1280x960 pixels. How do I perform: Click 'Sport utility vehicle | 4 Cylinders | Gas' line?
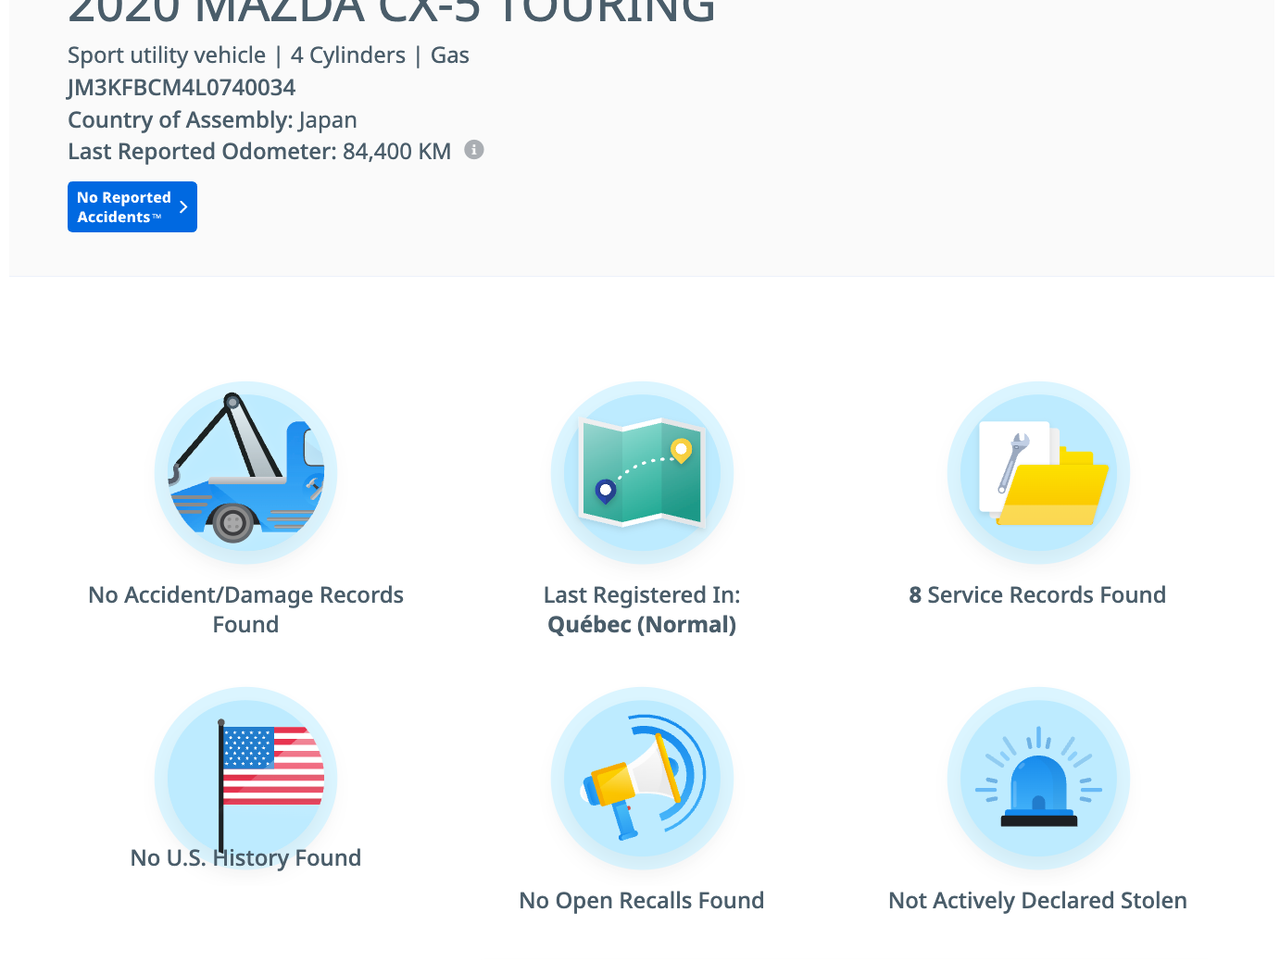pyautogui.click(x=268, y=56)
